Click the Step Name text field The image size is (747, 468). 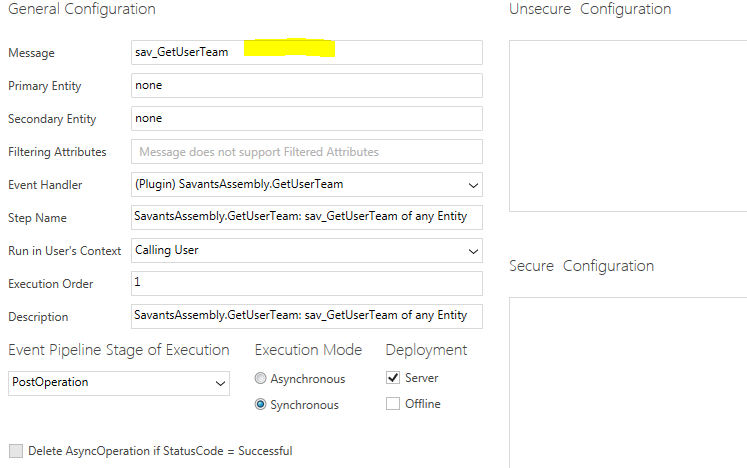pos(306,217)
